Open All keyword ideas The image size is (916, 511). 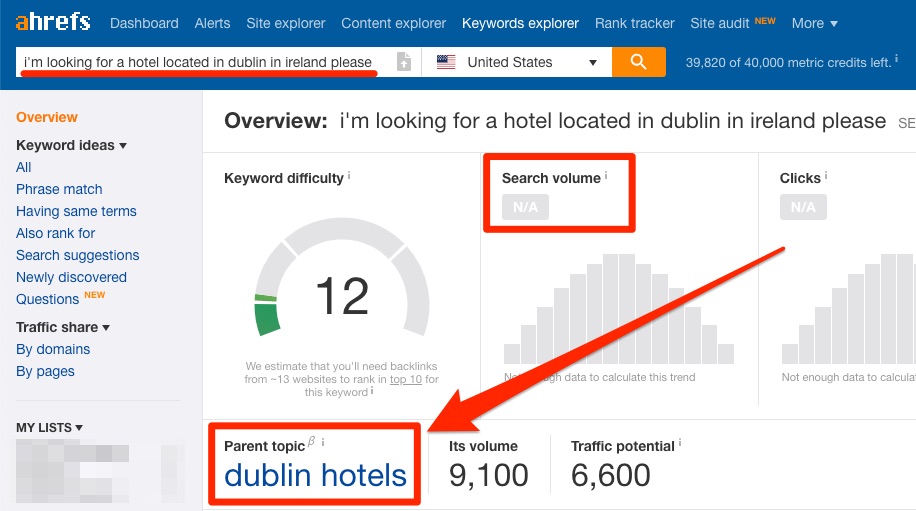coord(23,167)
